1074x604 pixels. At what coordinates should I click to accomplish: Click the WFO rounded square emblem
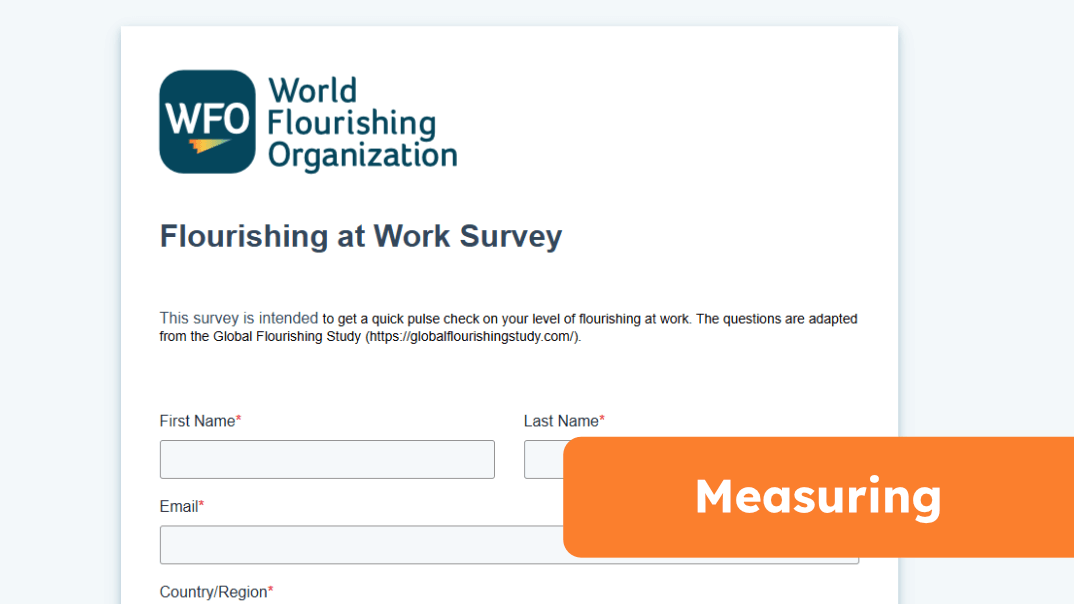point(205,120)
